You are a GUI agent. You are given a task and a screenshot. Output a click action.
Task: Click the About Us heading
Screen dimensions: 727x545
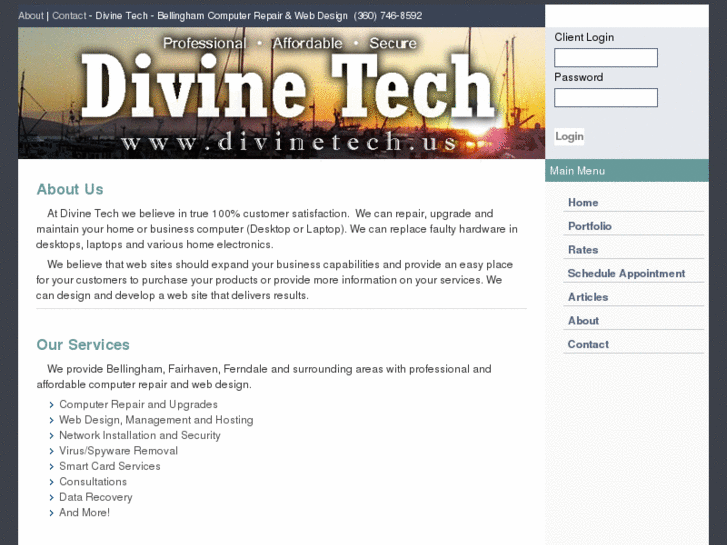[70, 189]
